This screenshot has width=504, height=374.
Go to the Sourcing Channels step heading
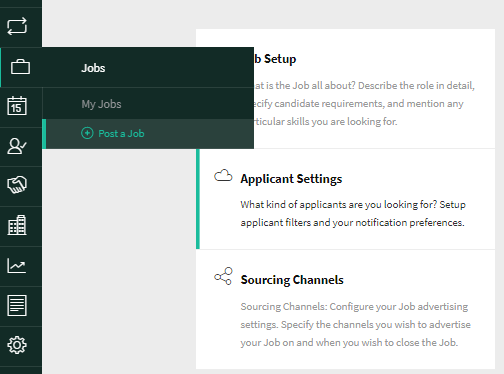292,280
